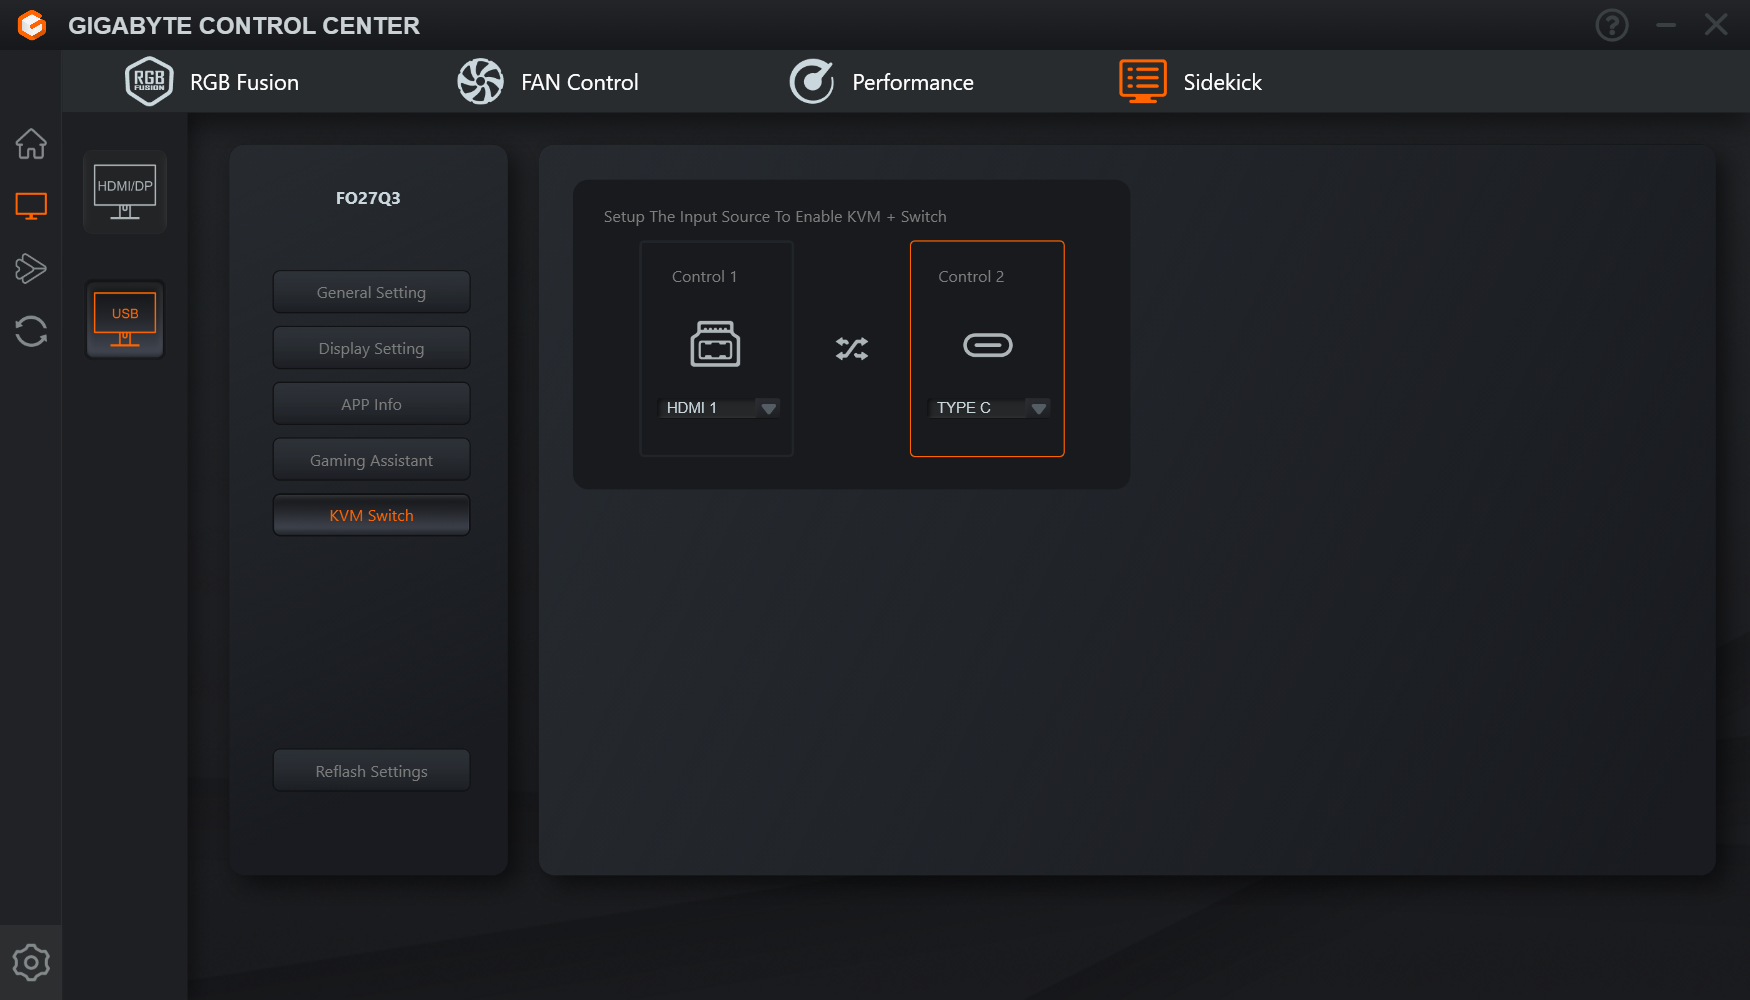Screen dimensions: 1750x1000
Task: Click the GIGABYTE CONTROL CENTER title
Action: tap(244, 25)
